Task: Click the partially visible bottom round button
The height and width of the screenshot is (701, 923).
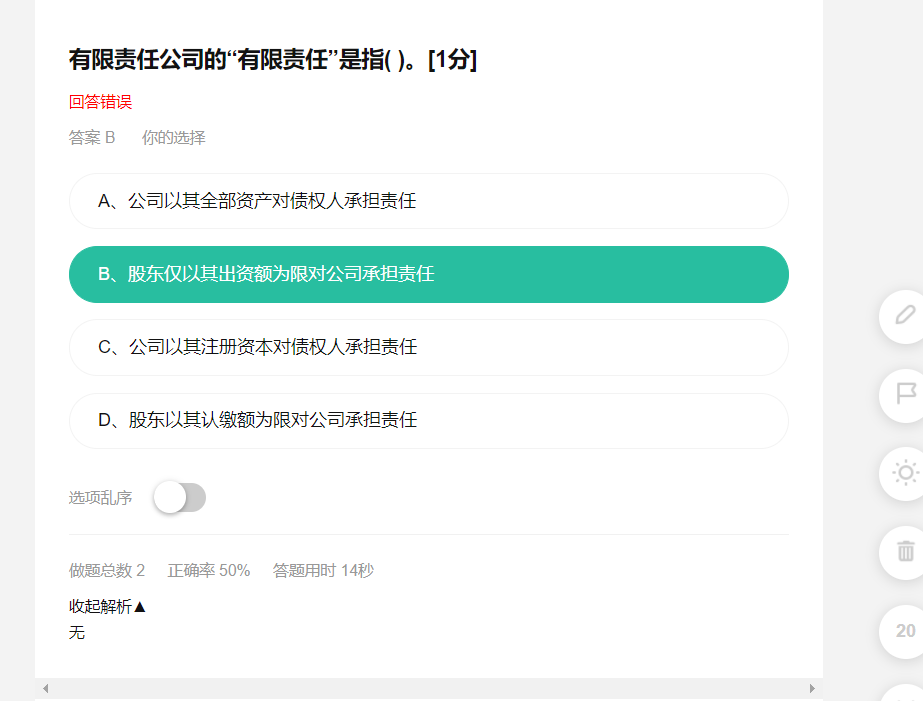Action: 904,693
